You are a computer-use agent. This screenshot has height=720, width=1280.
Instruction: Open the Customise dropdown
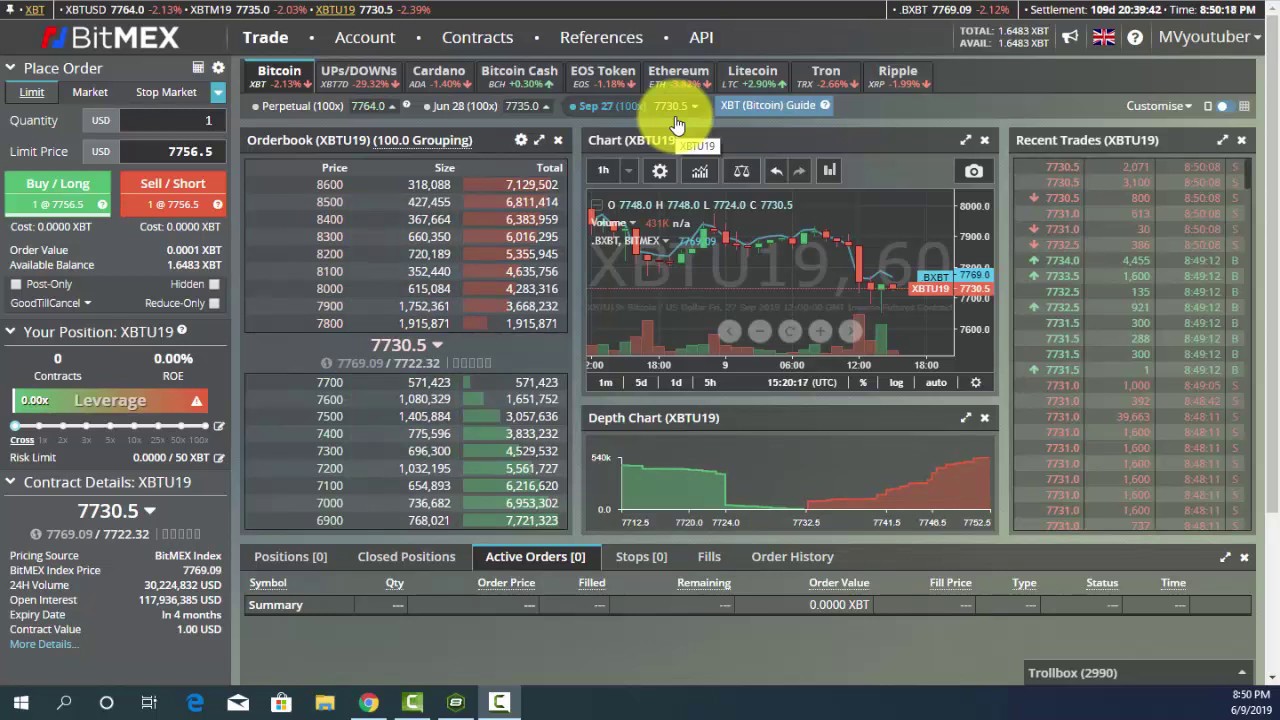click(1159, 106)
